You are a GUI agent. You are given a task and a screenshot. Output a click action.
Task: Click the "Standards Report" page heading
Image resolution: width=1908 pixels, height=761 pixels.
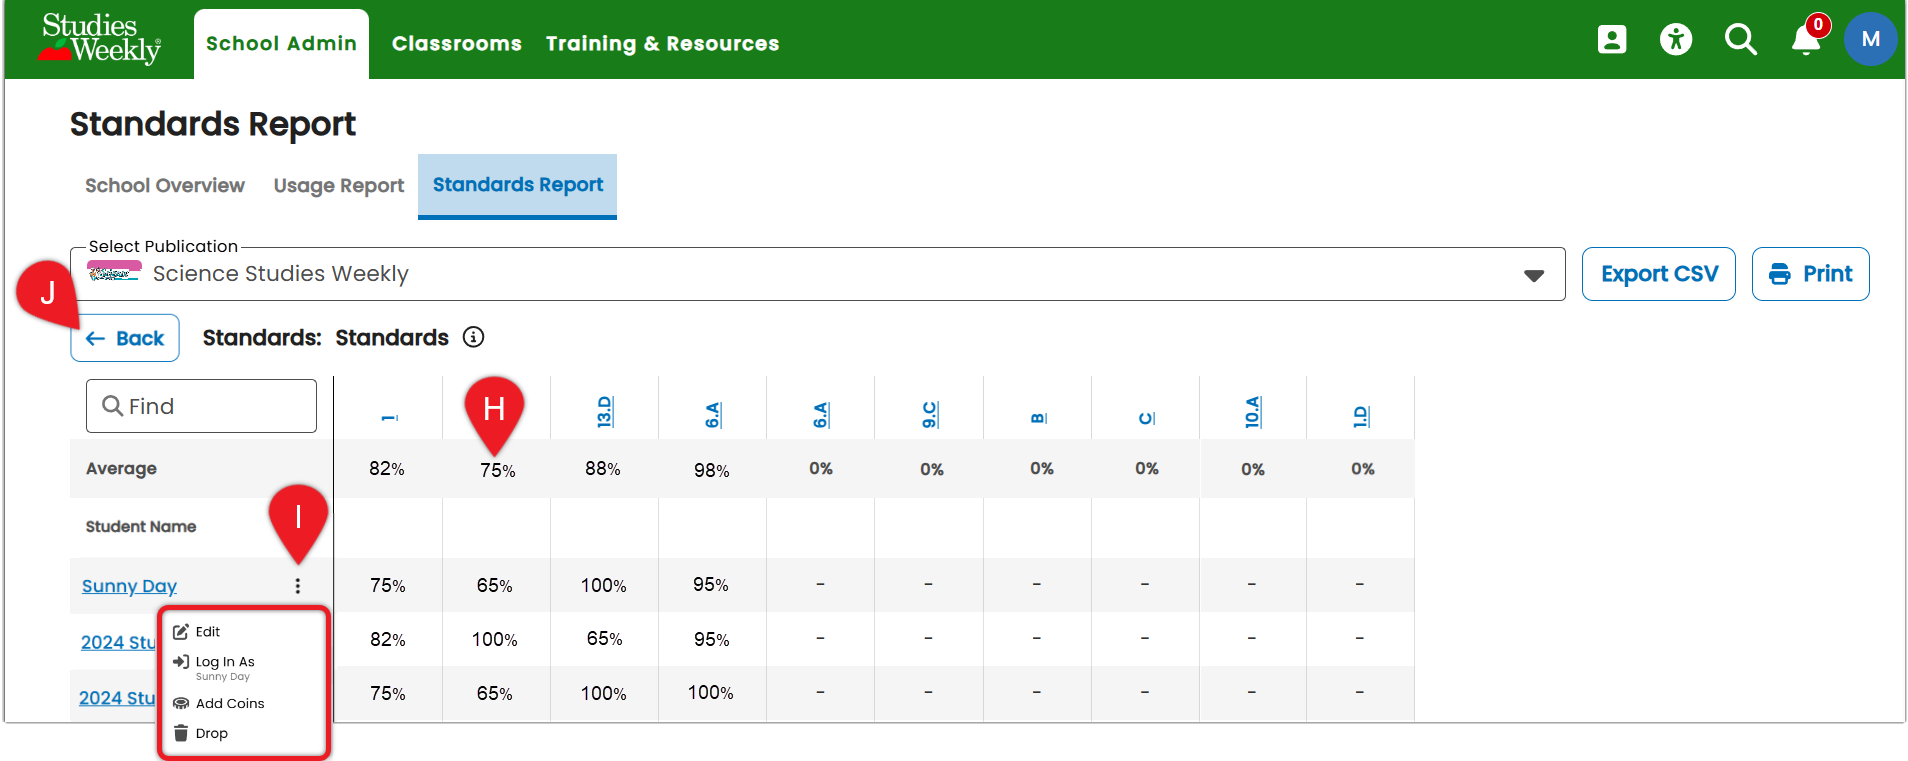[213, 124]
